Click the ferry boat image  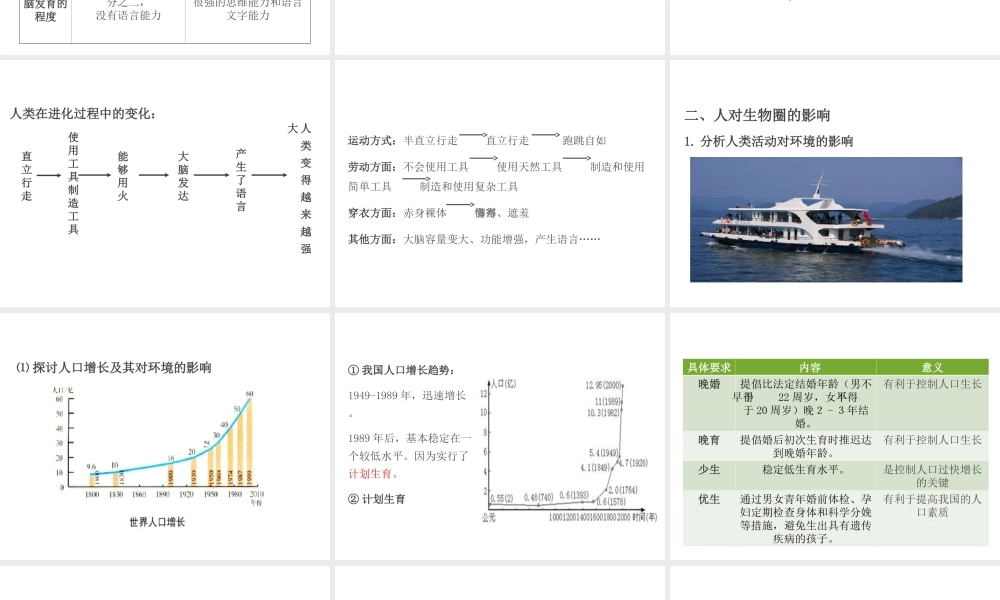tap(826, 219)
